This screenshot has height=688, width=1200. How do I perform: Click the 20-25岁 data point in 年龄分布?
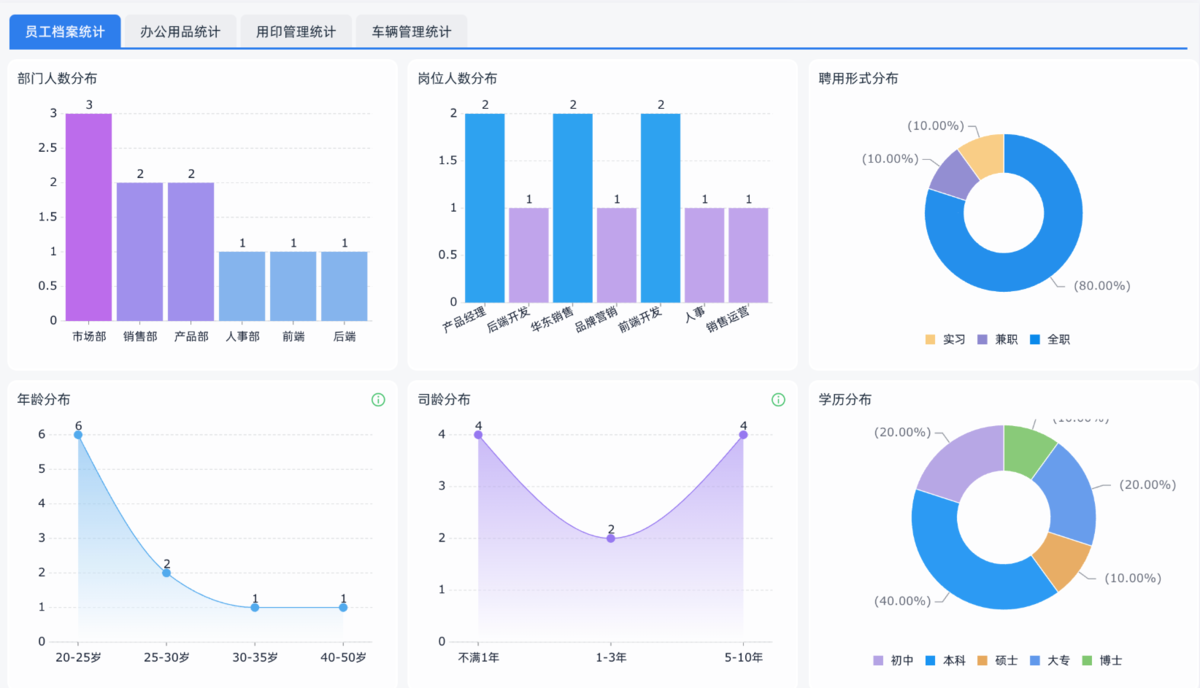[x=78, y=435]
